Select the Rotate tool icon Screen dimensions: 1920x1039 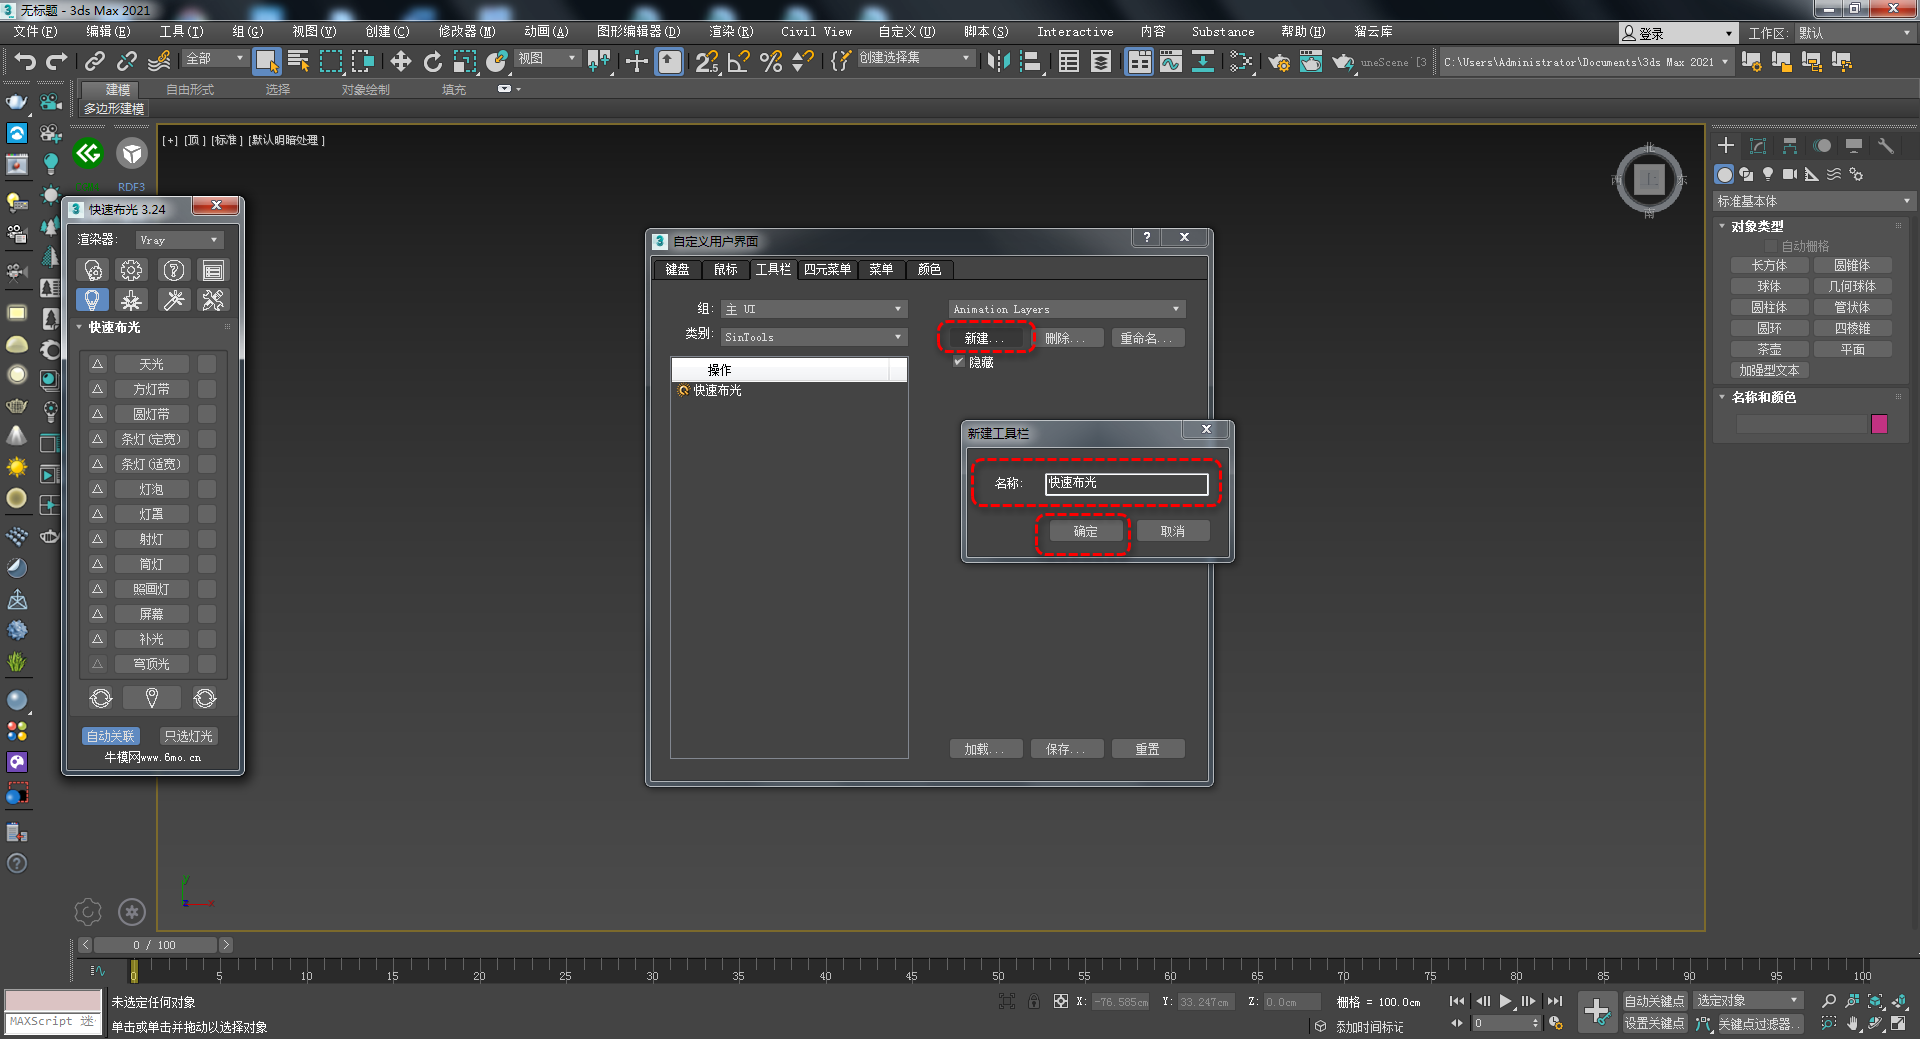click(x=433, y=62)
